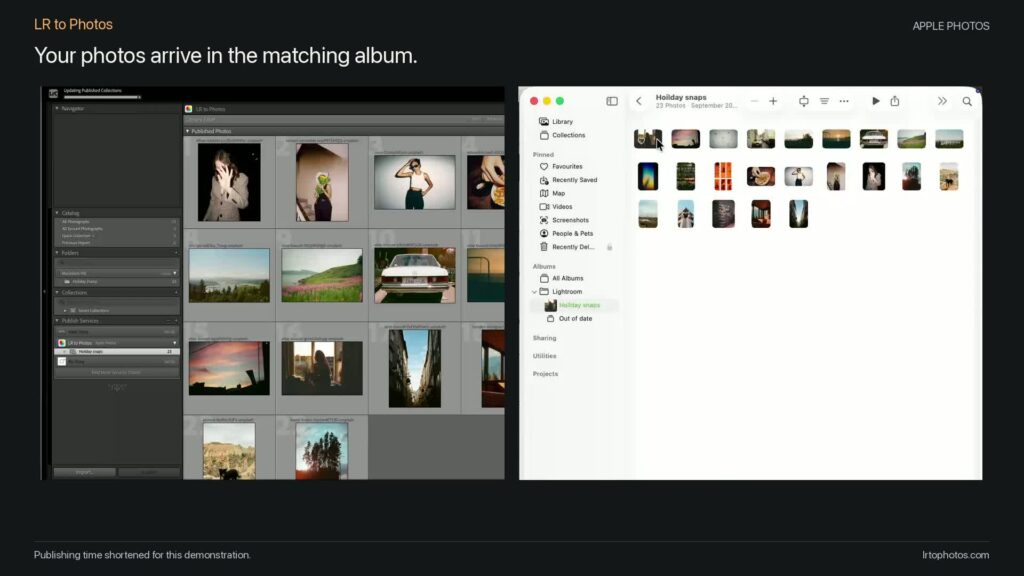Select white car photo in Lightroom grid
Viewport: 1024px width, 576px height.
click(415, 275)
